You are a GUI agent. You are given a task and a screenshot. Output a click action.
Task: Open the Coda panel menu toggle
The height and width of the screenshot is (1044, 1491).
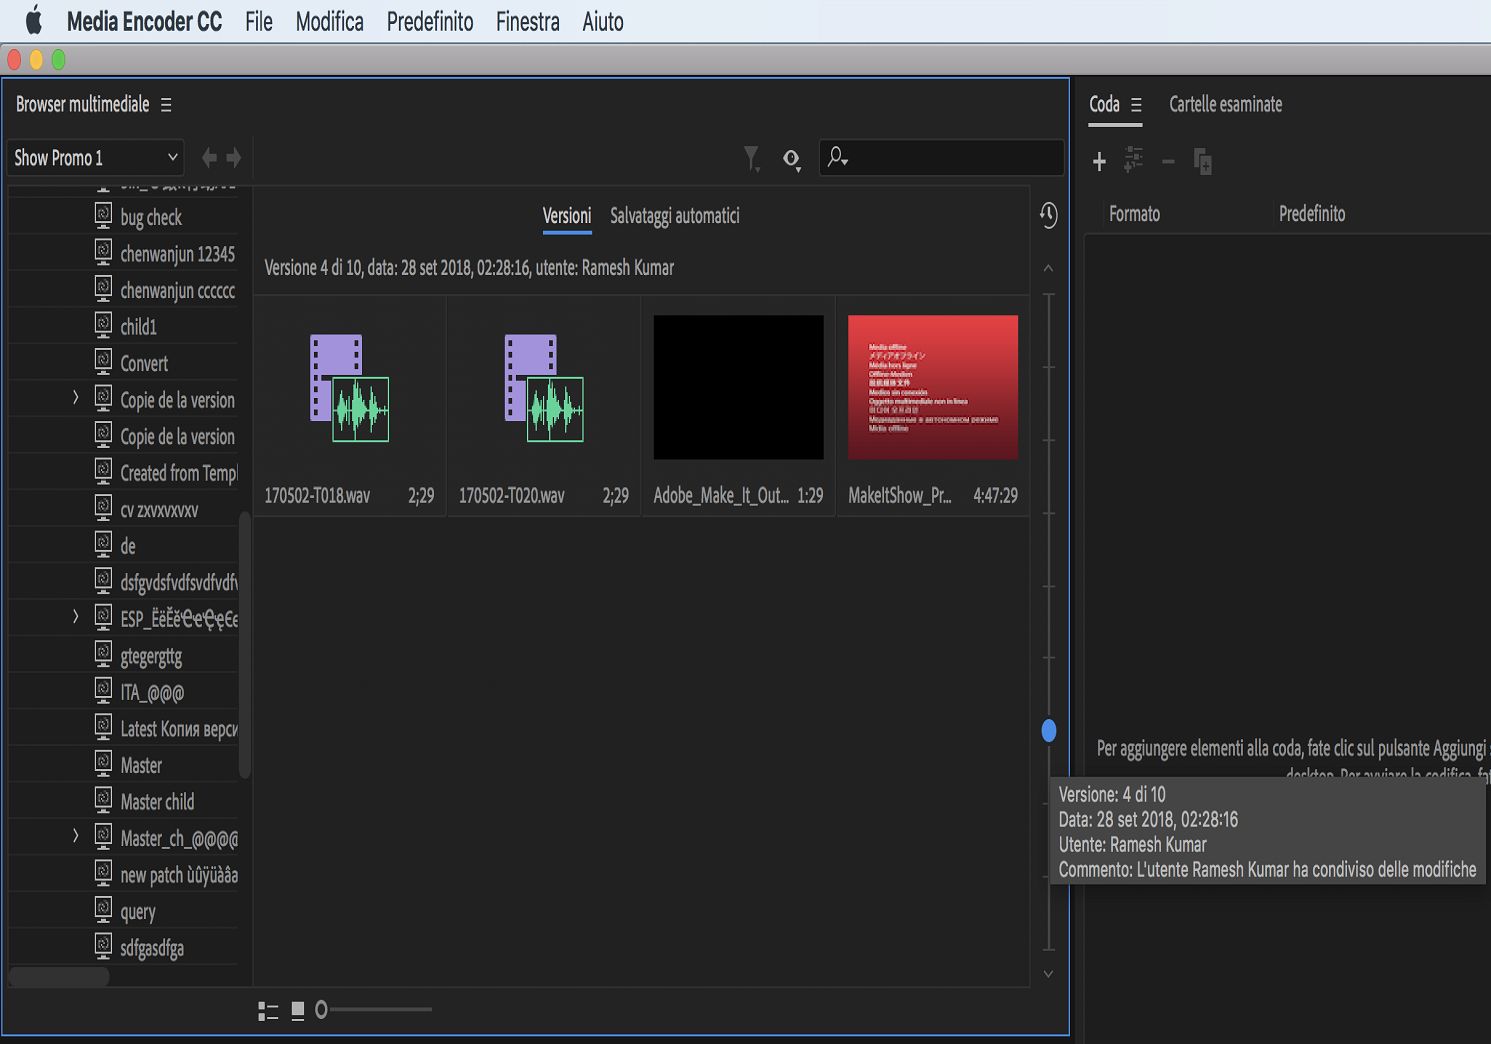click(1137, 104)
